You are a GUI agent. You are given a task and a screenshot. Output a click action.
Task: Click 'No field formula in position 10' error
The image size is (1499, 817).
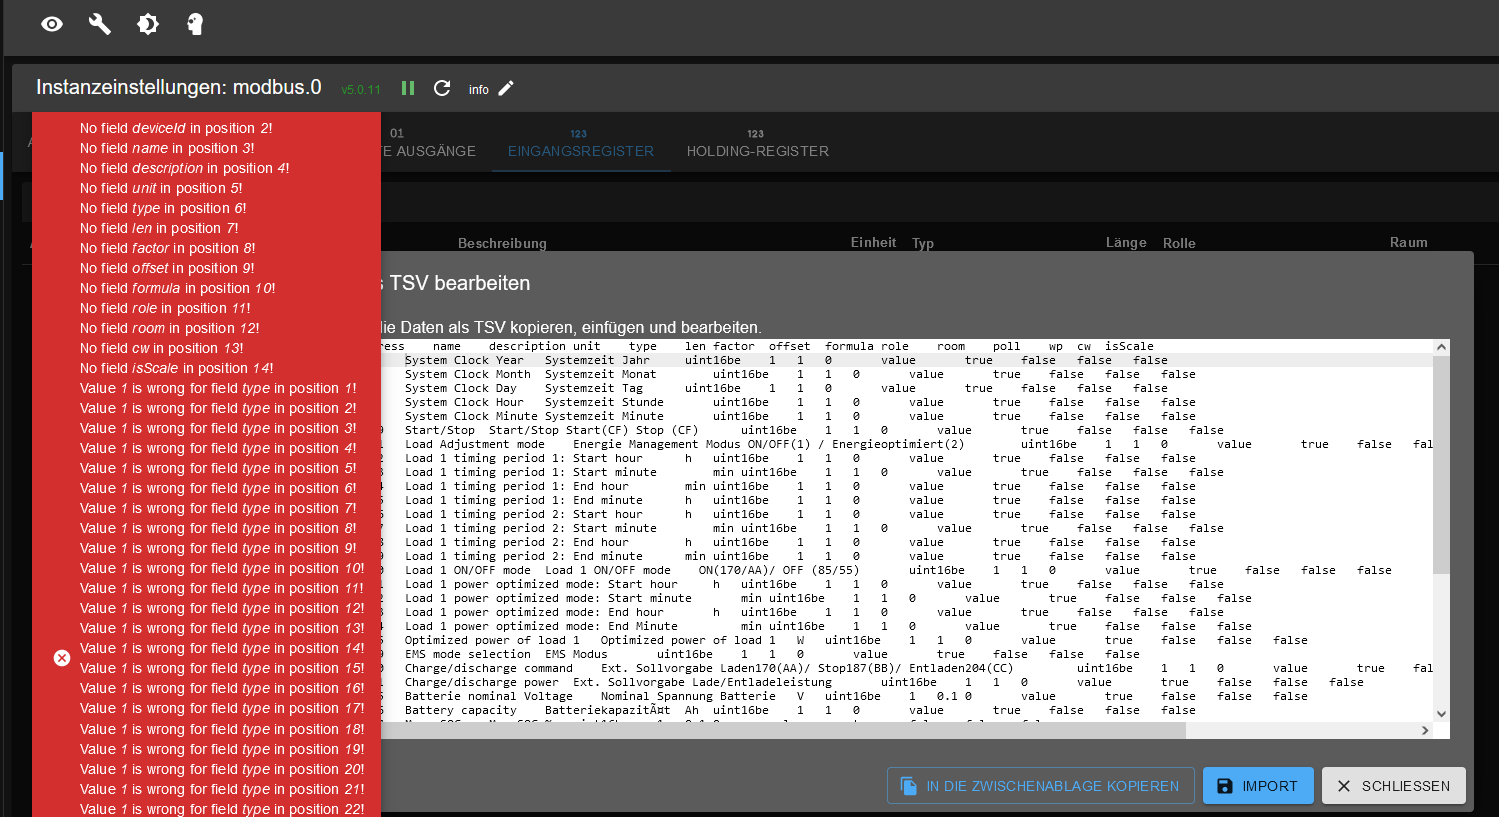[178, 288]
